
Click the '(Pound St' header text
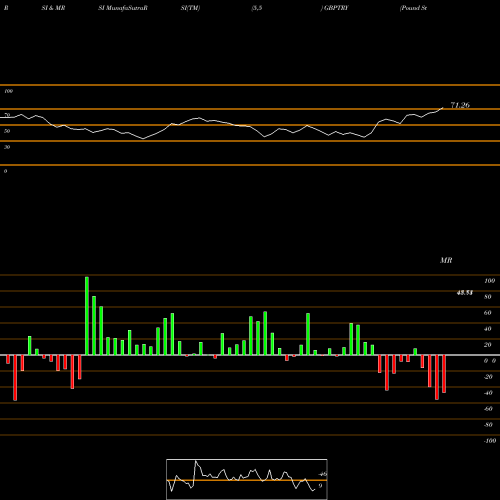[x=413, y=8]
